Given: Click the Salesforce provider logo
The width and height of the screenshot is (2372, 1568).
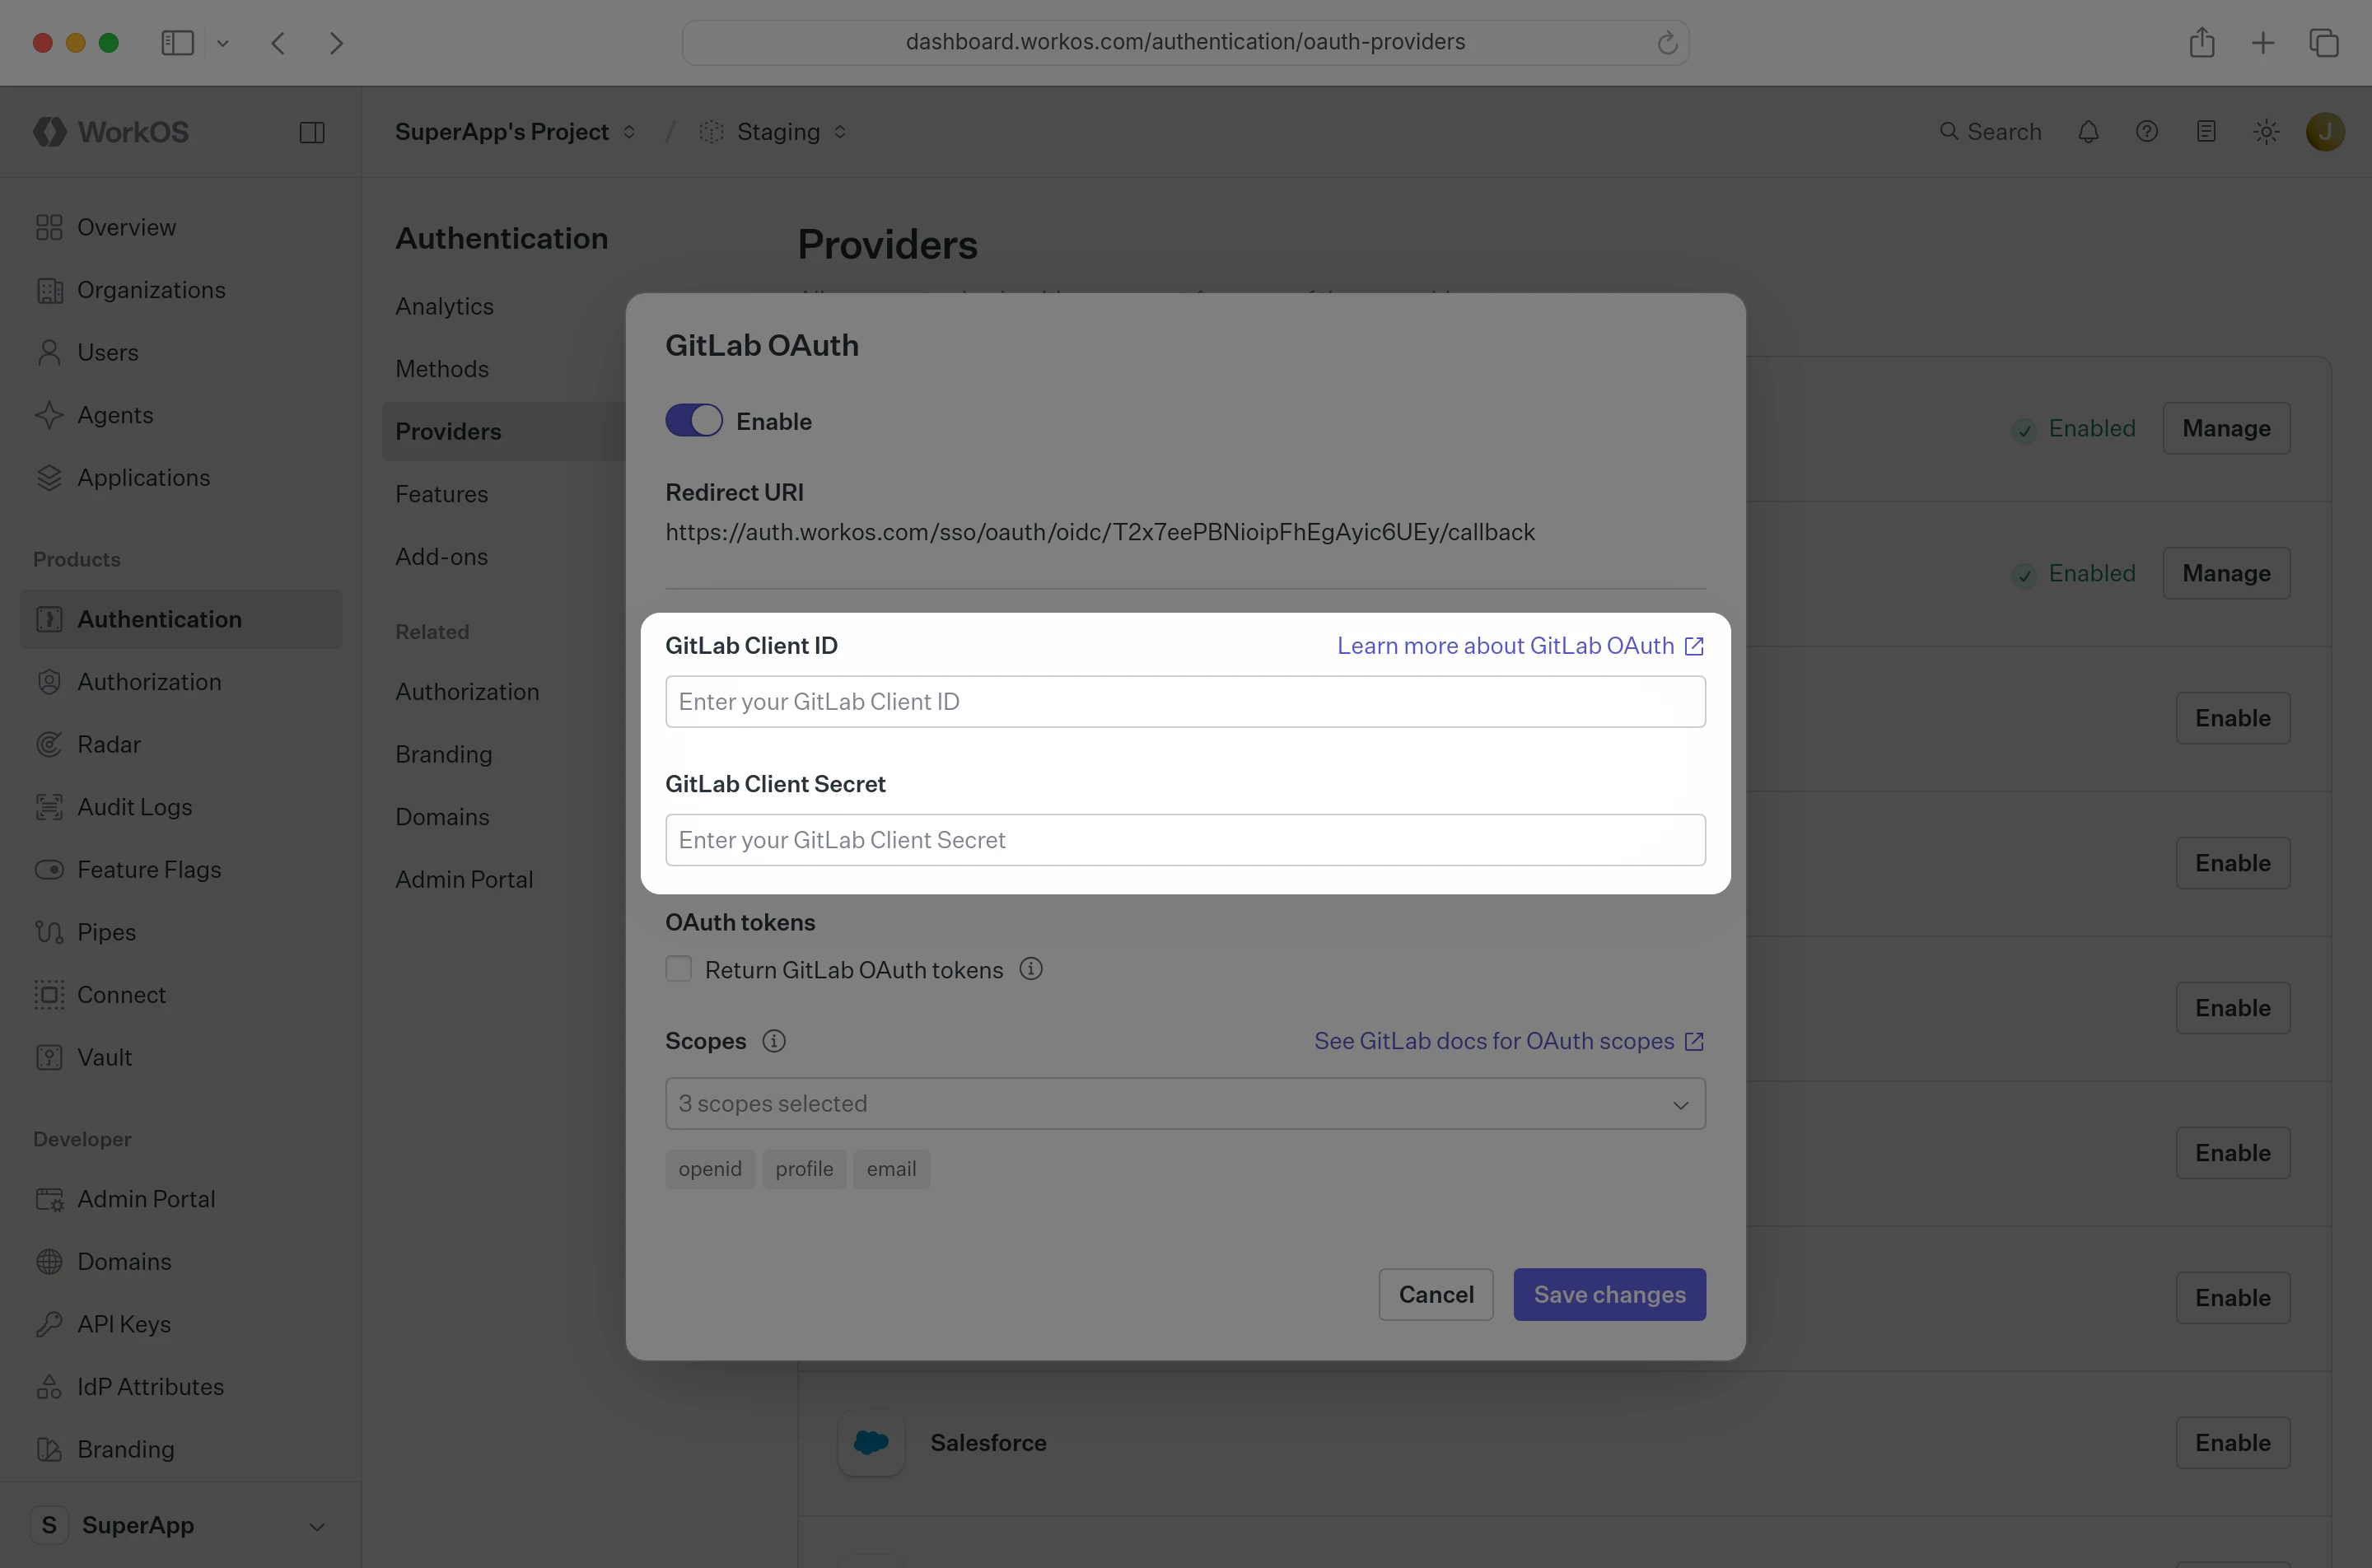Looking at the screenshot, I should (871, 1443).
